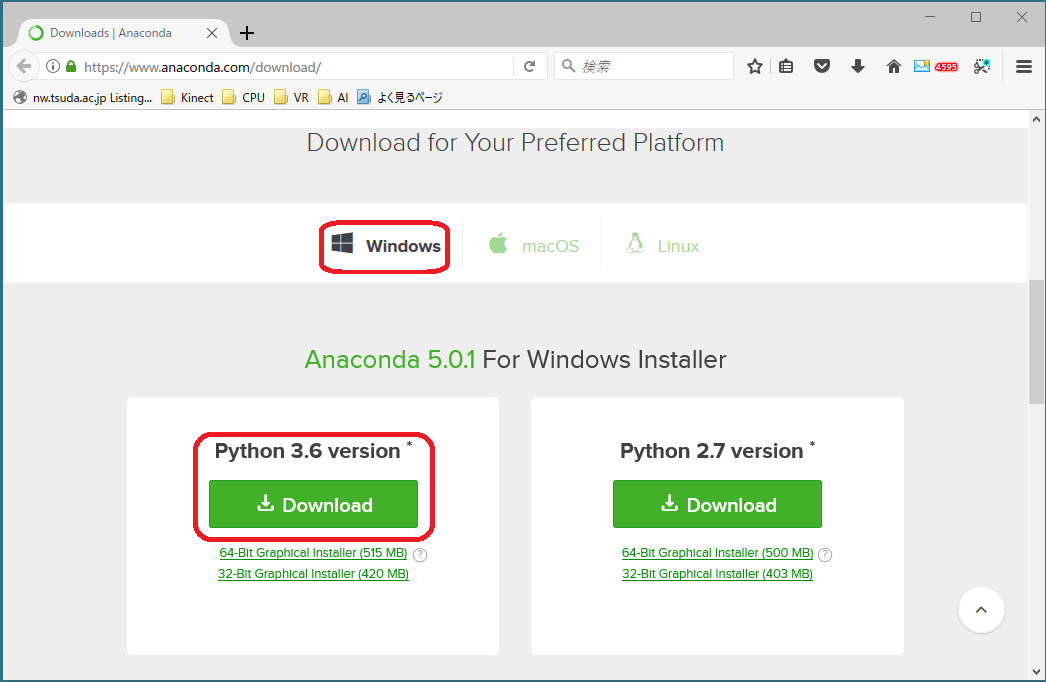Screen dimensions: 1046x682
Task: Click the screenshot scissors icon
Action: pos(982,67)
